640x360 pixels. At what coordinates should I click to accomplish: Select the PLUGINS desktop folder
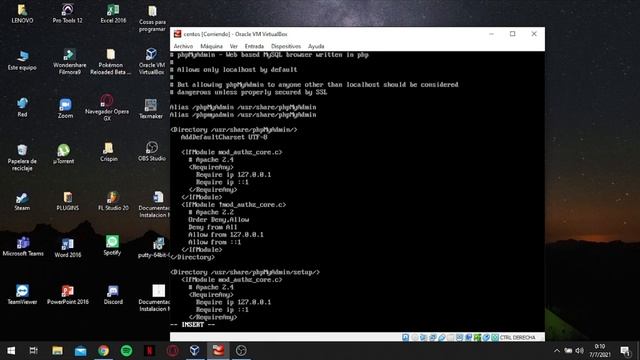(68, 201)
